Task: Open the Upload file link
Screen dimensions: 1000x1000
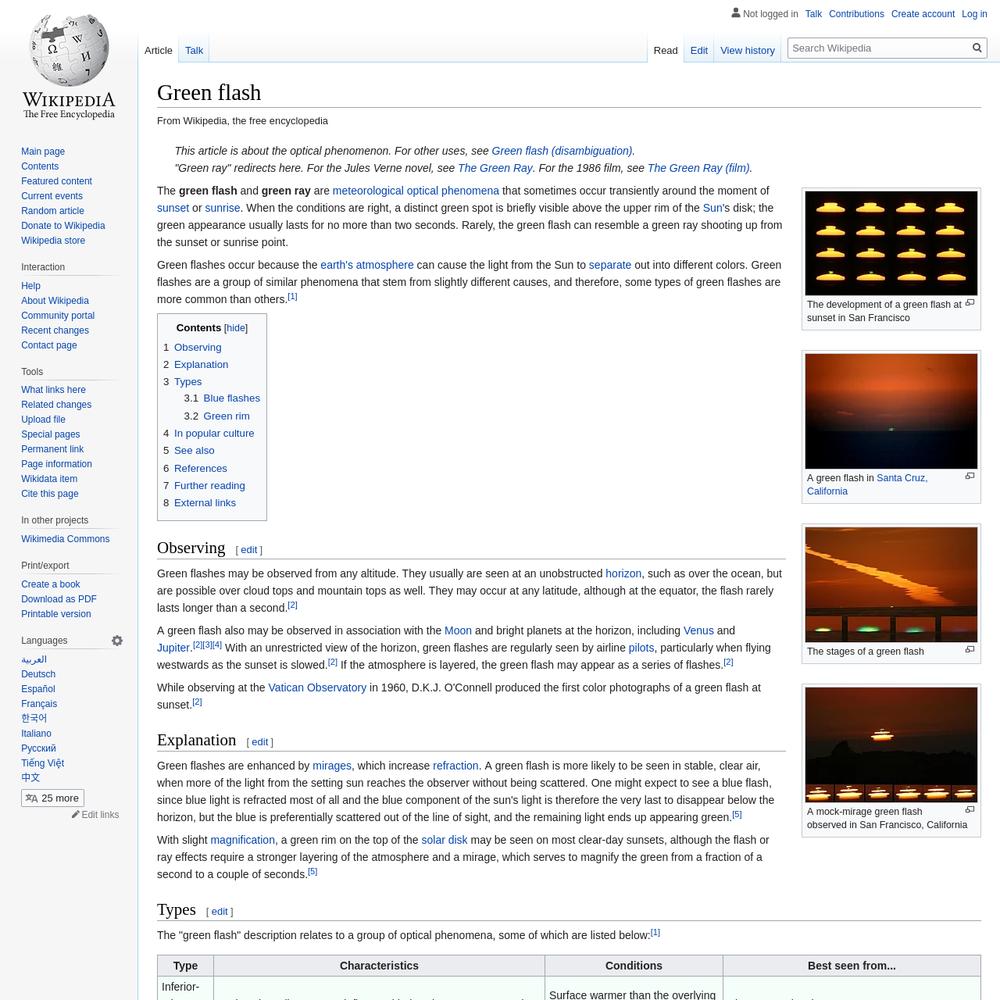Action: click(43, 419)
